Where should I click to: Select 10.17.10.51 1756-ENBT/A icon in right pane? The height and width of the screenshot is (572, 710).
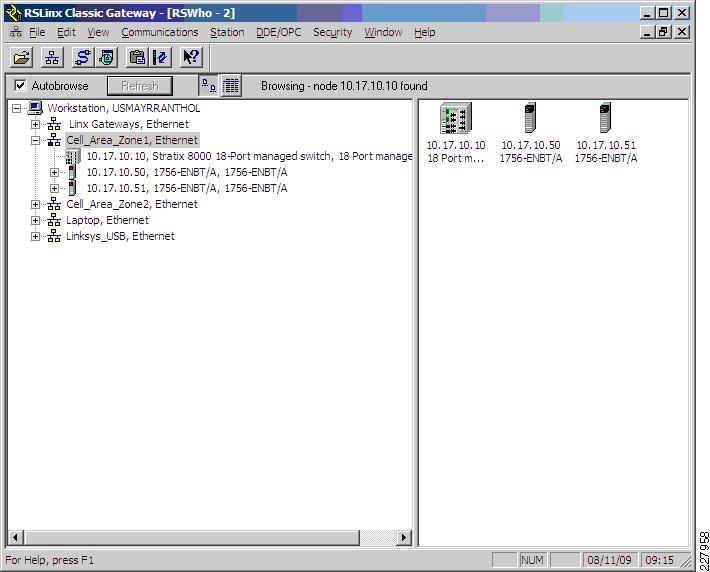coord(605,118)
